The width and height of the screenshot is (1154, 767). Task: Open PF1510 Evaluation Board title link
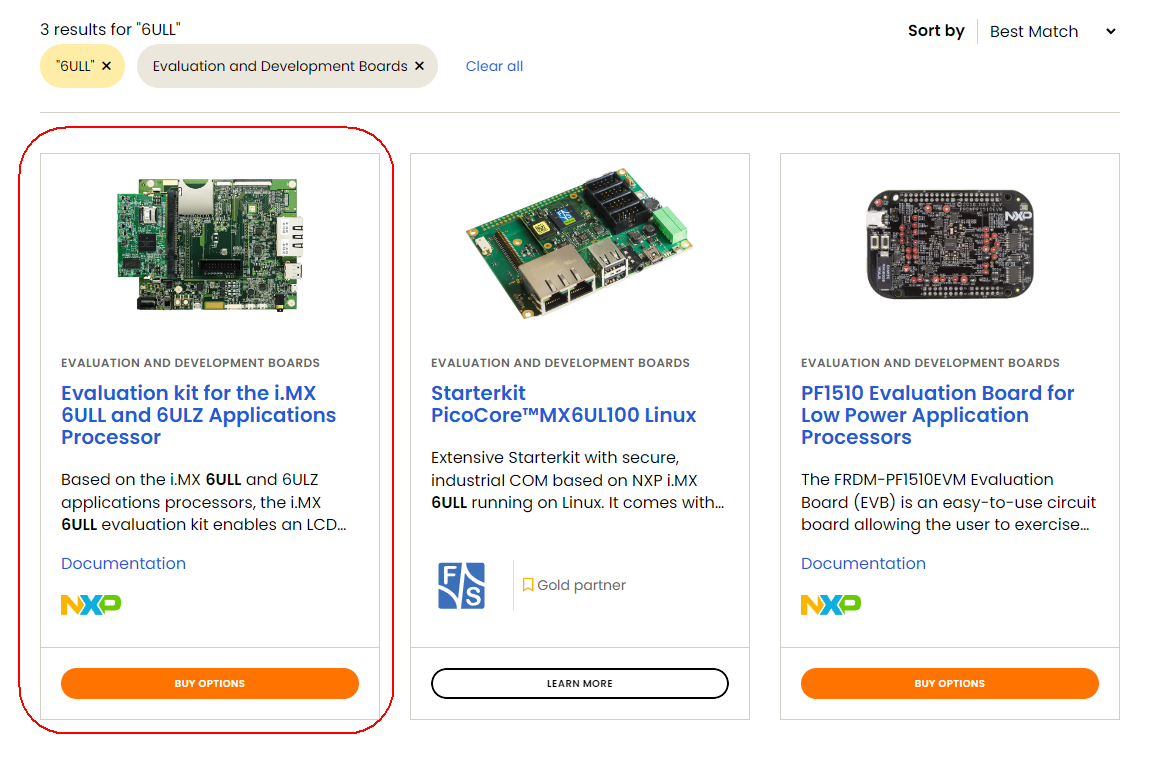pos(938,415)
